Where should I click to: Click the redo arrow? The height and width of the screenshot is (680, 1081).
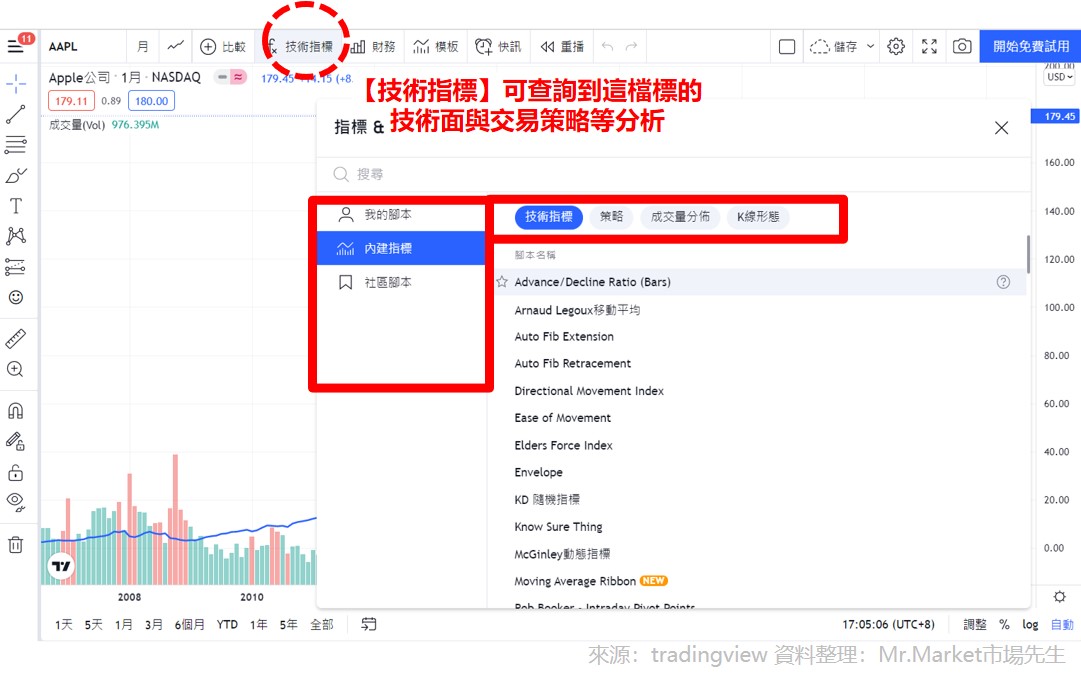click(x=632, y=47)
